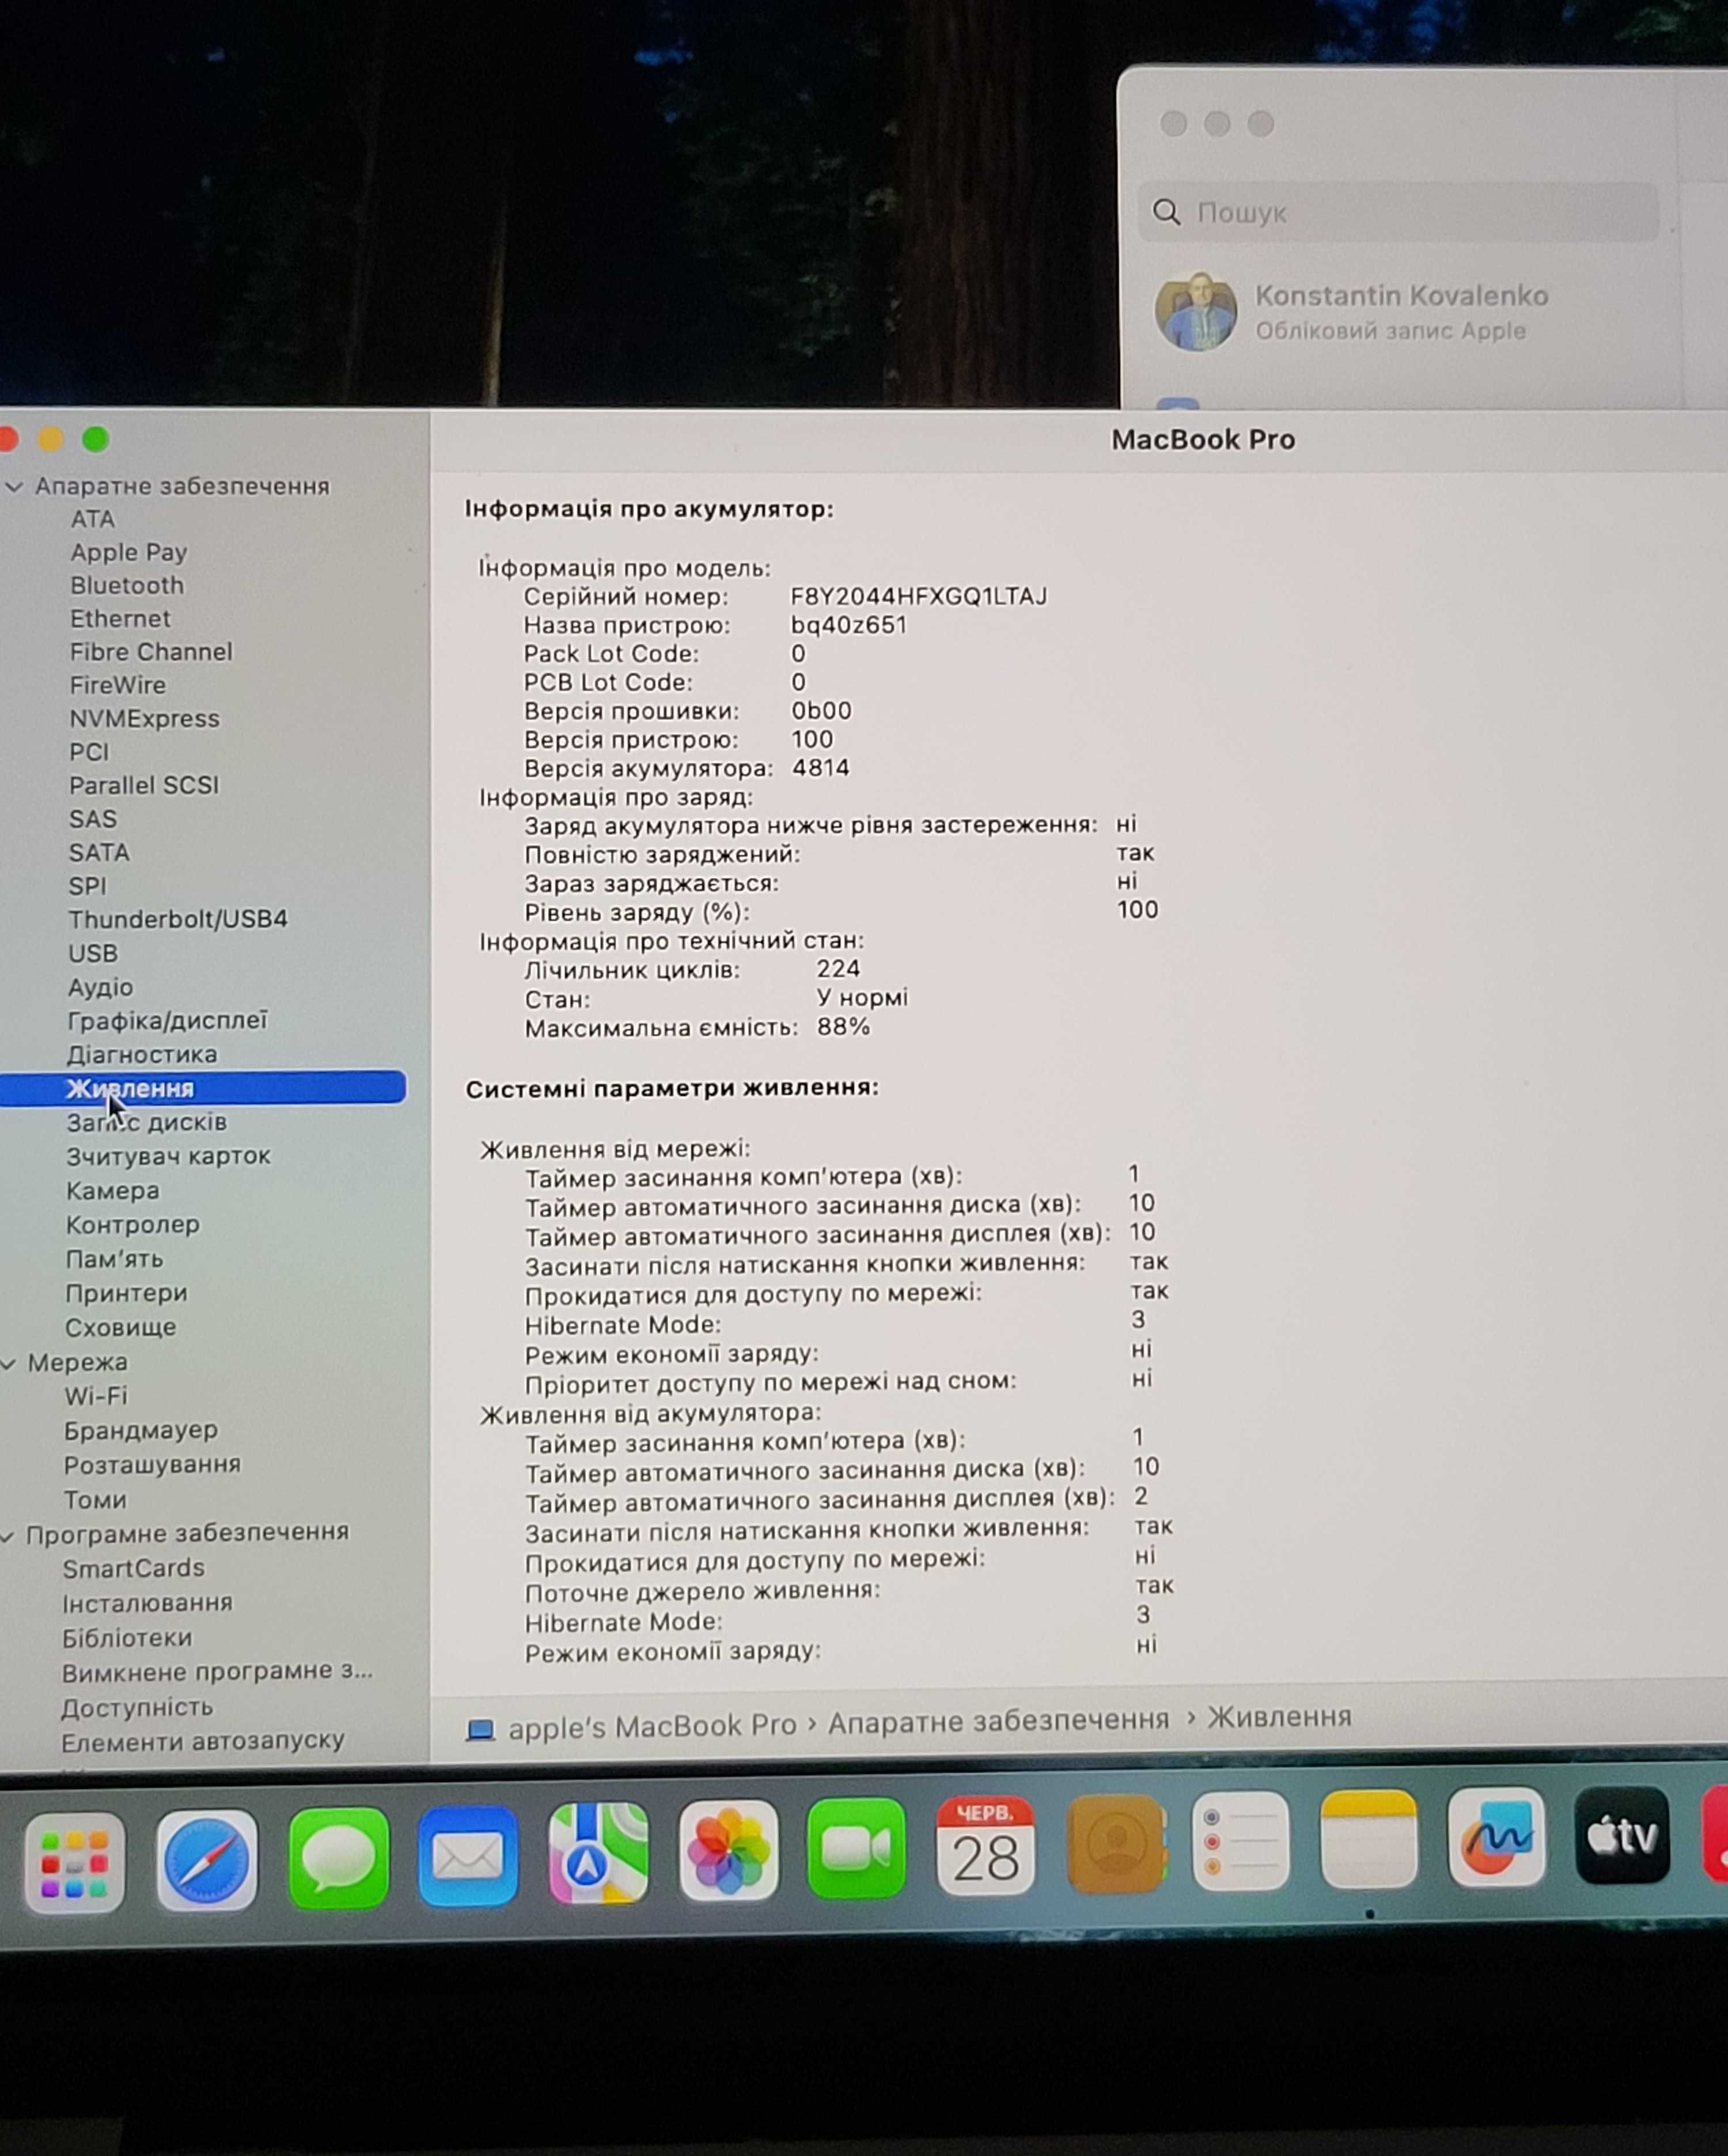Select Вимкнене програмне з... in sidebar
The image size is (1728, 2156).
[x=216, y=1672]
